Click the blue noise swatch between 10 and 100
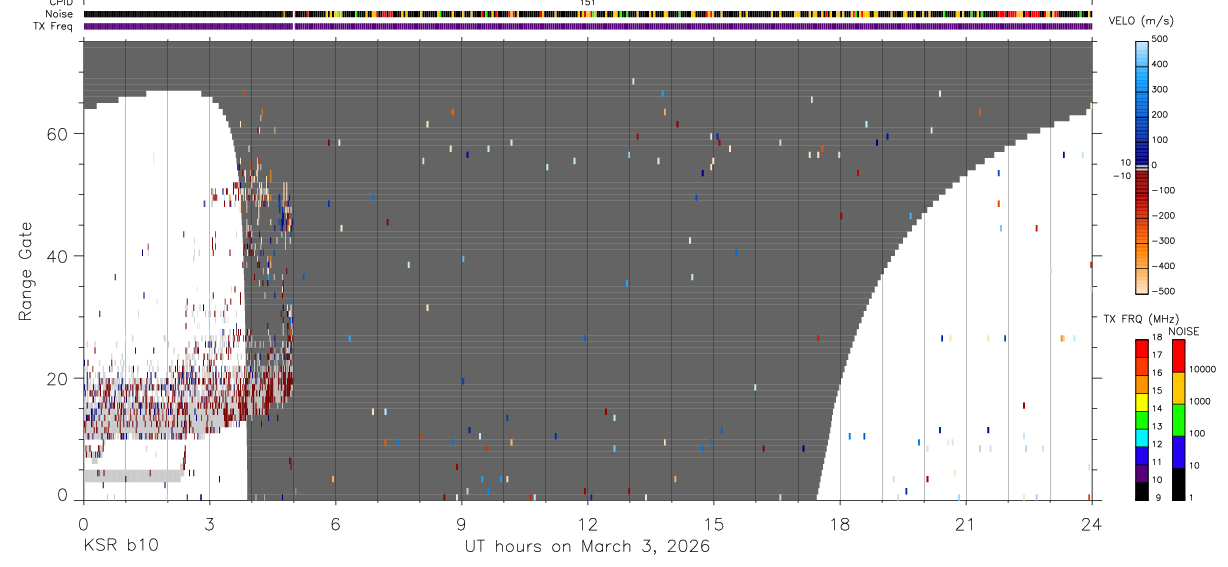The width and height of the screenshot is (1228, 567). pyautogui.click(x=1179, y=452)
